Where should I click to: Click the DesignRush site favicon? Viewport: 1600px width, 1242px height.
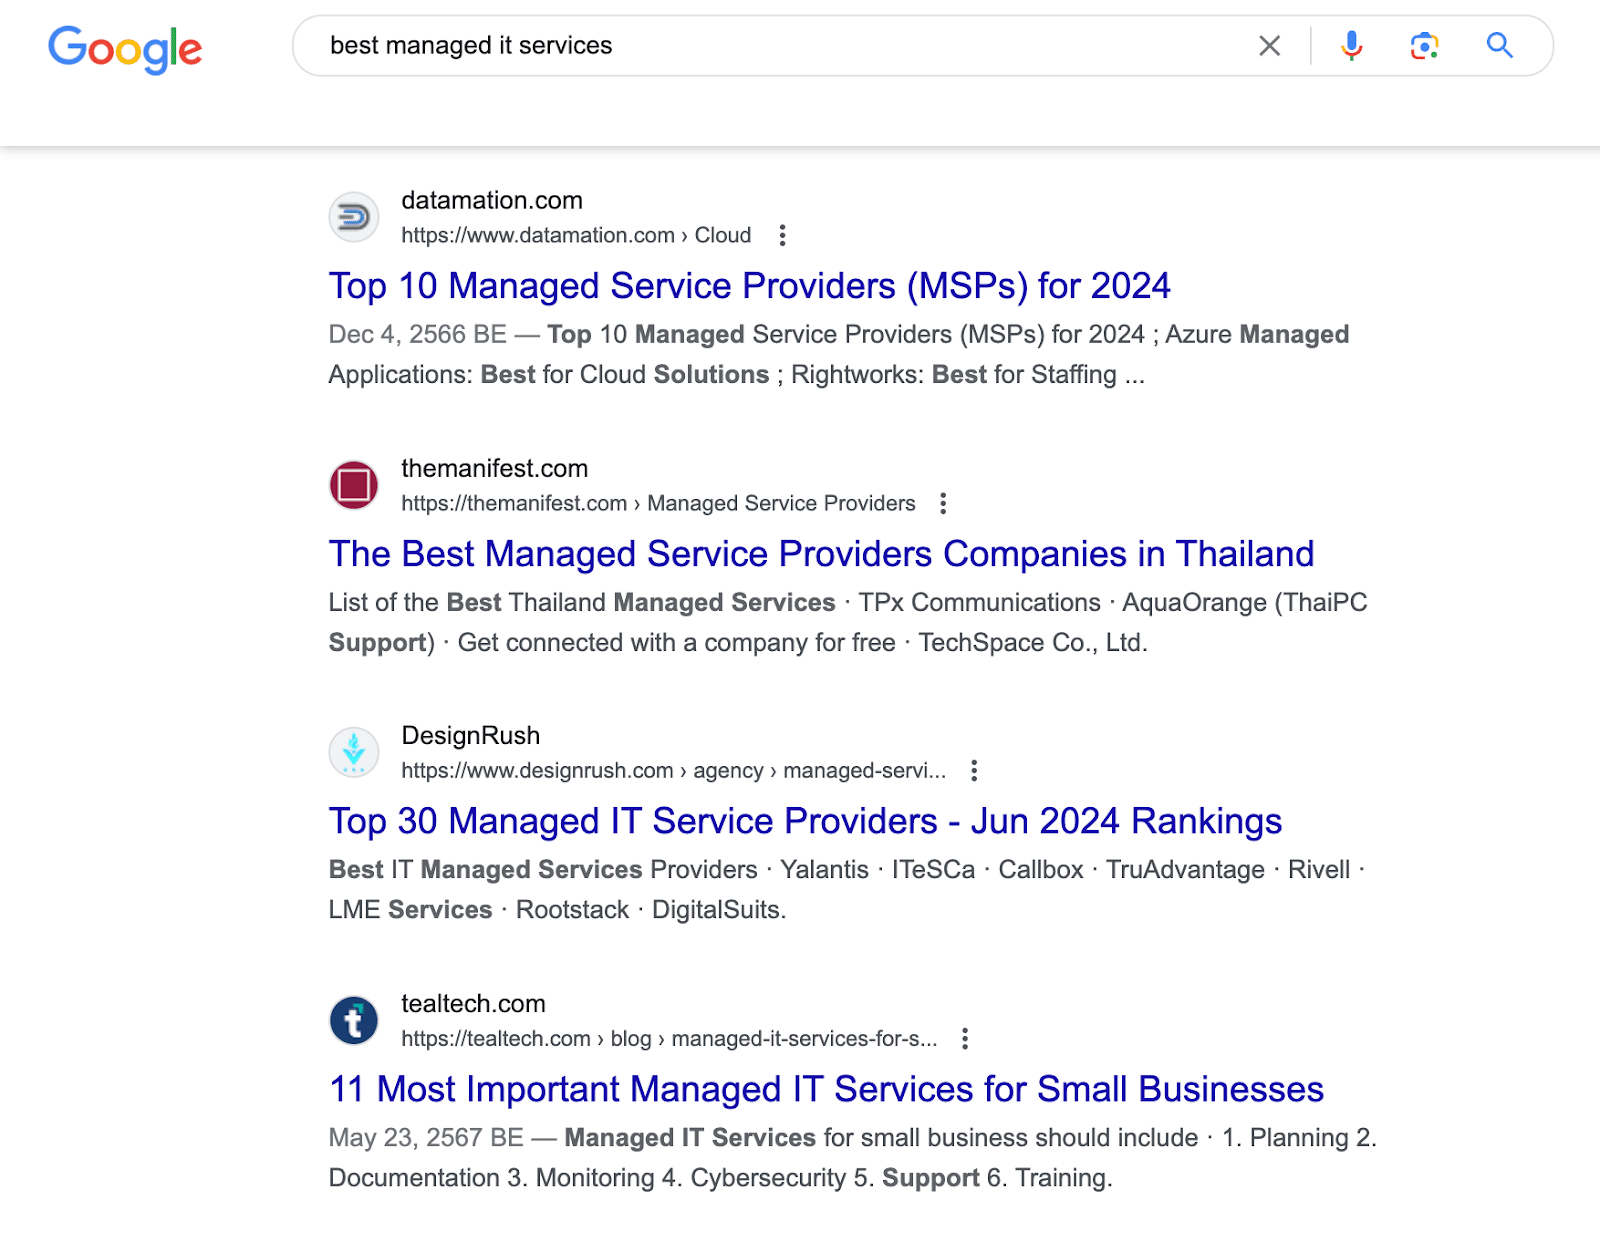pyautogui.click(x=354, y=752)
